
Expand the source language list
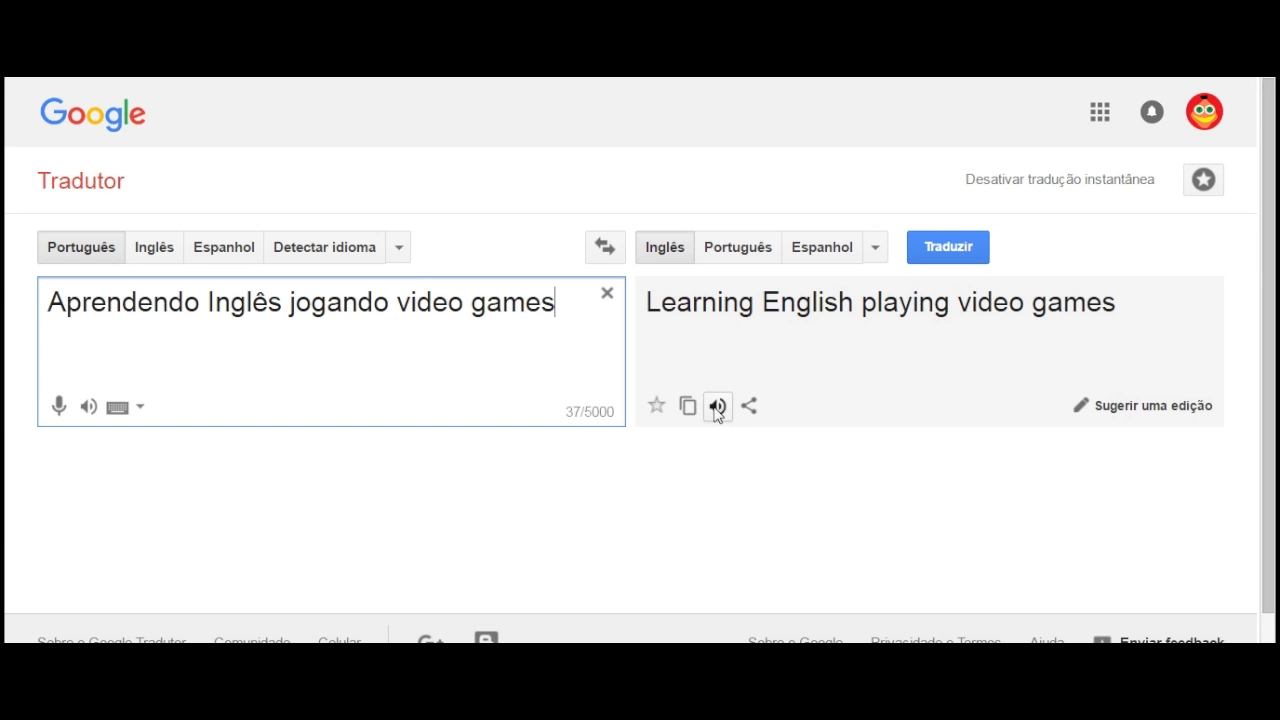(x=398, y=247)
